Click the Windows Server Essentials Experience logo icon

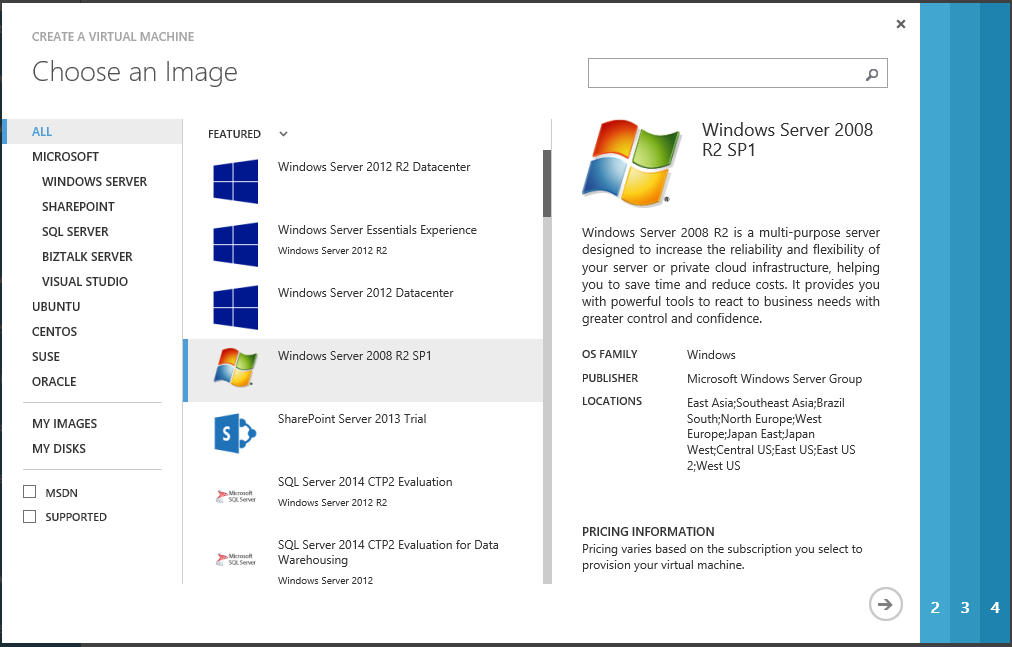point(236,245)
